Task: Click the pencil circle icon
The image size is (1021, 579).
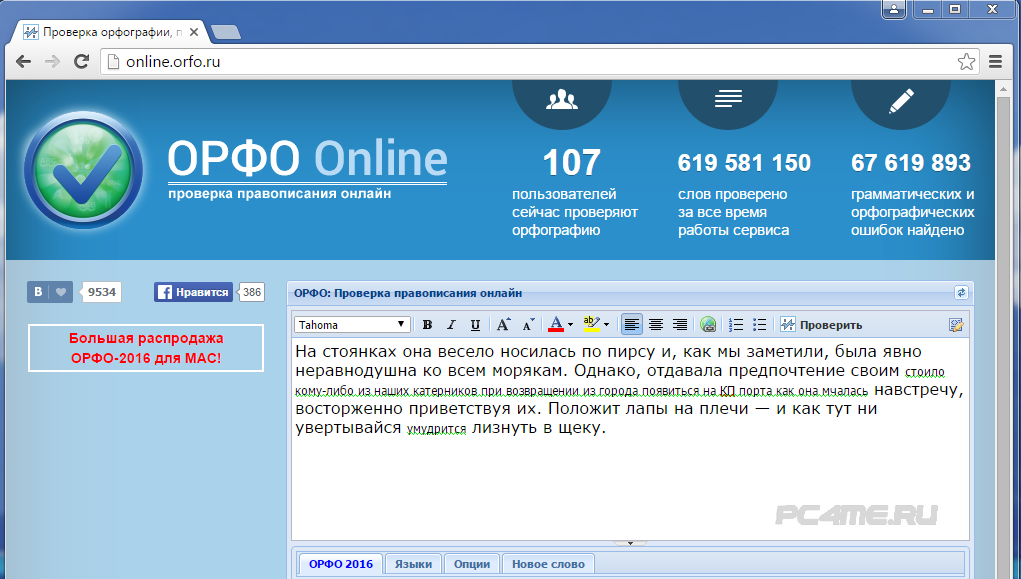Action: point(901,101)
